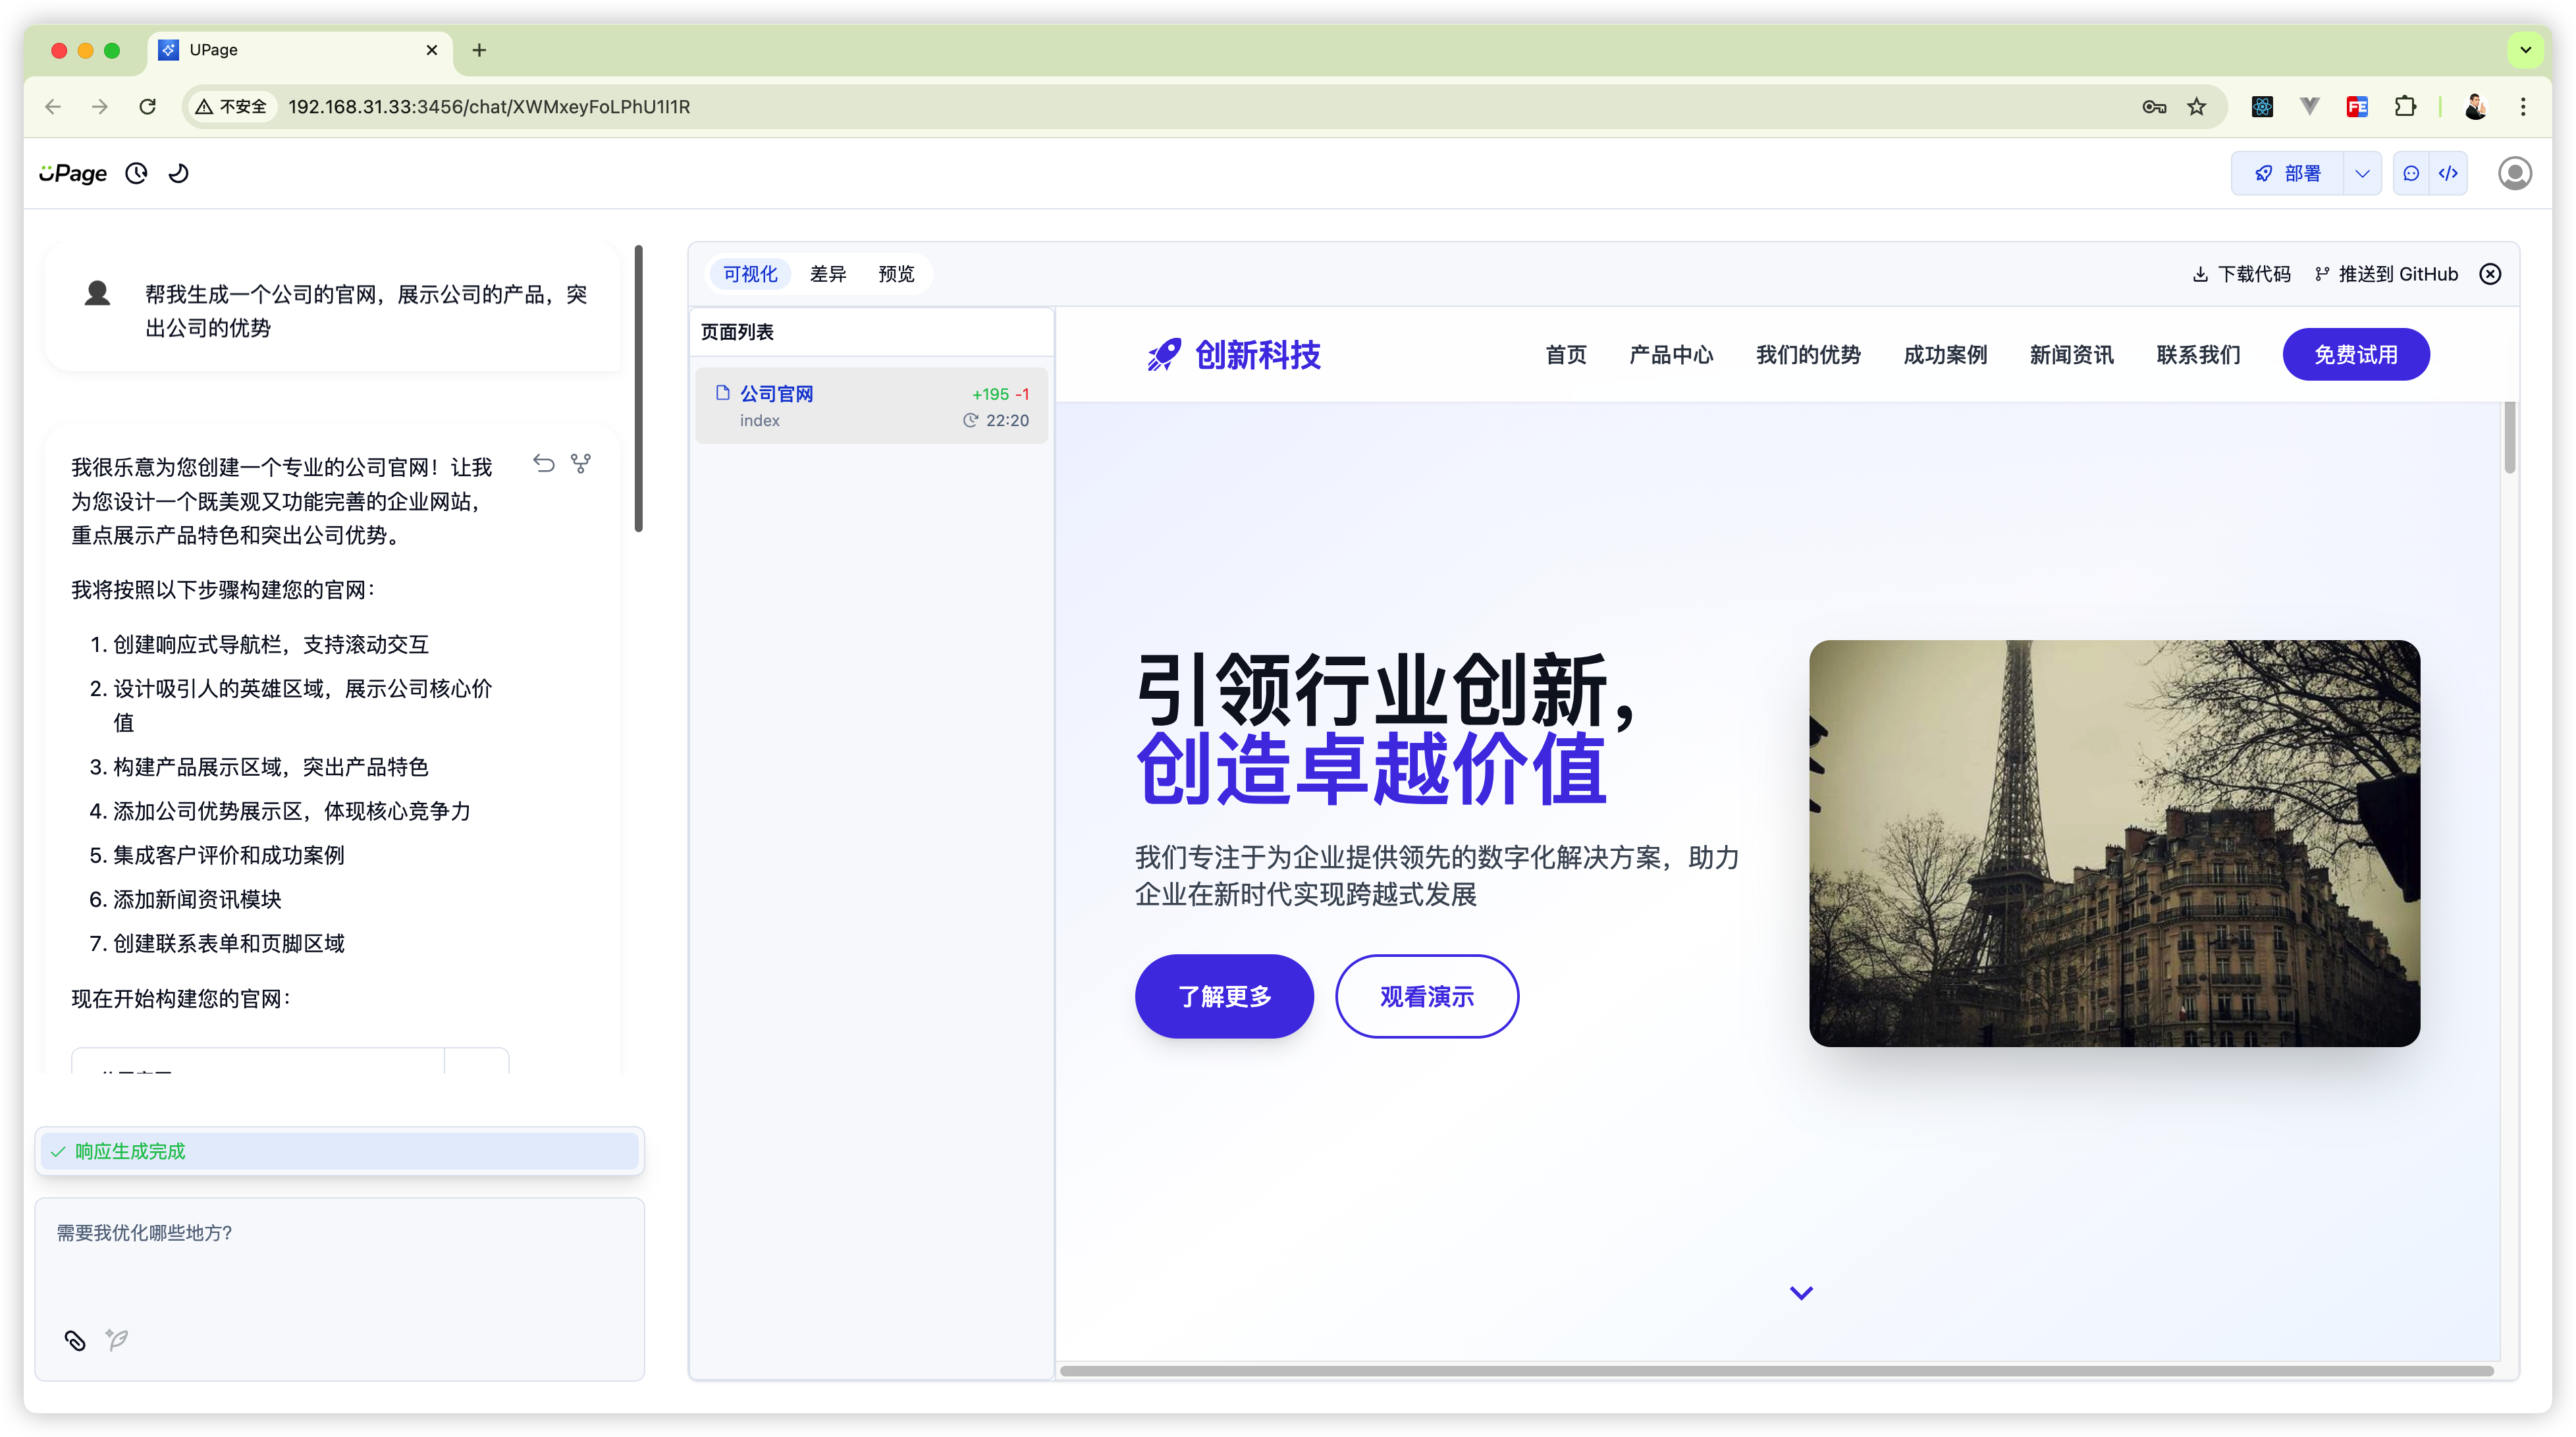
Task: Open the Chrome tab search dropdown
Action: pyautogui.click(x=2525, y=50)
